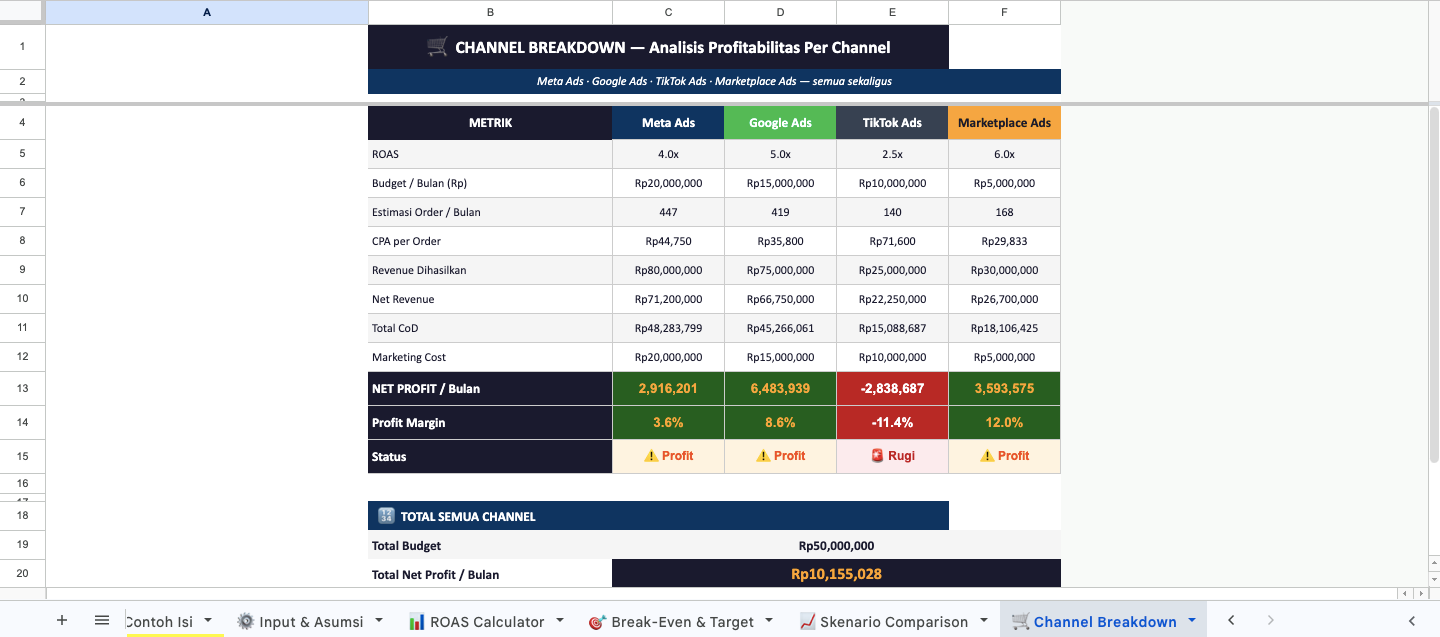
Task: Select column A header
Action: [x=207, y=12]
